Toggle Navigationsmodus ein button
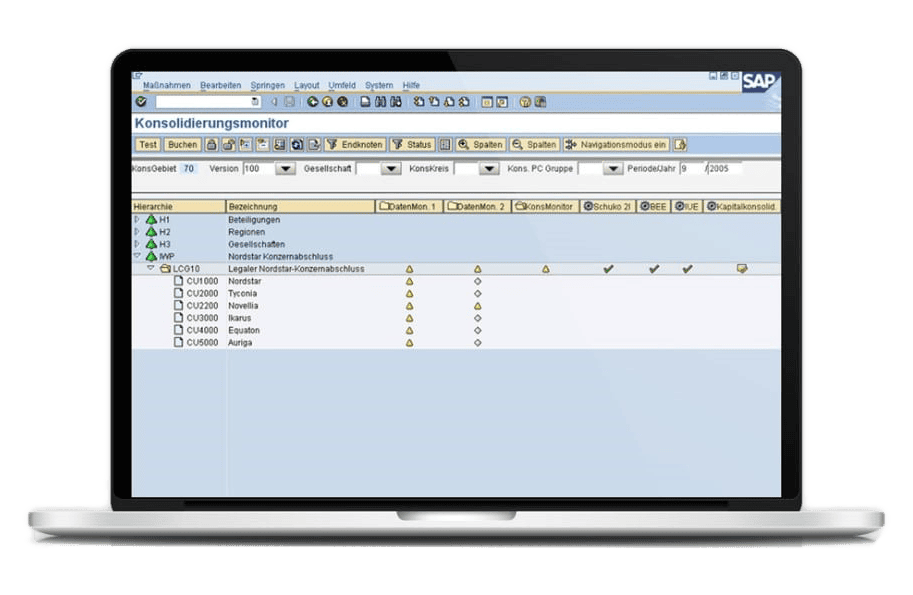This screenshot has height=595, width=913. [x=616, y=145]
